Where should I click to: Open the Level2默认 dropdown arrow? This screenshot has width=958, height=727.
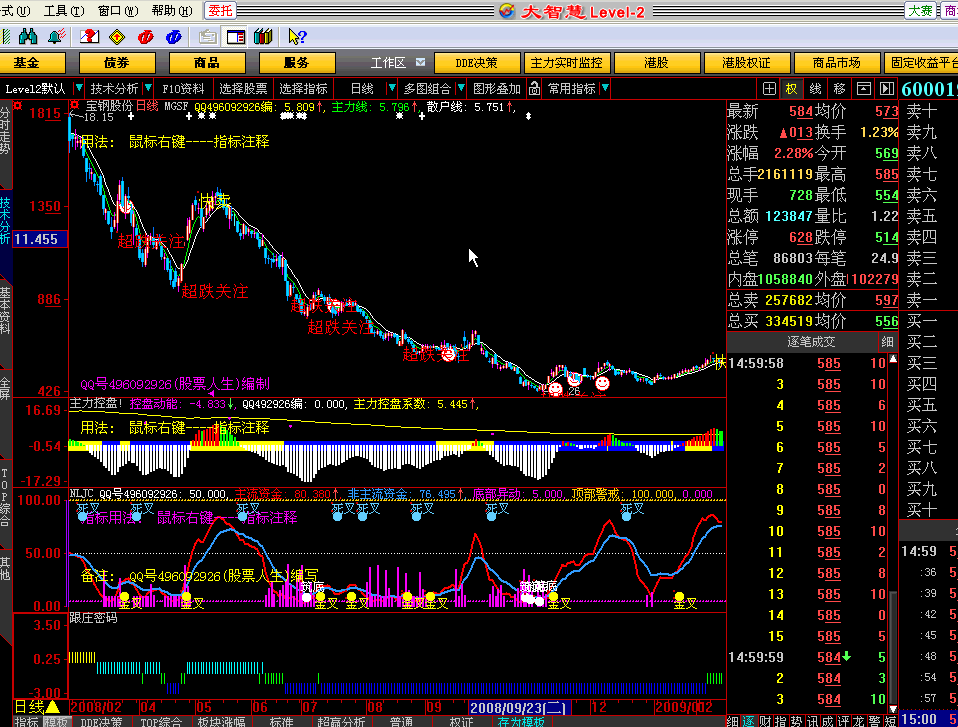[78, 89]
